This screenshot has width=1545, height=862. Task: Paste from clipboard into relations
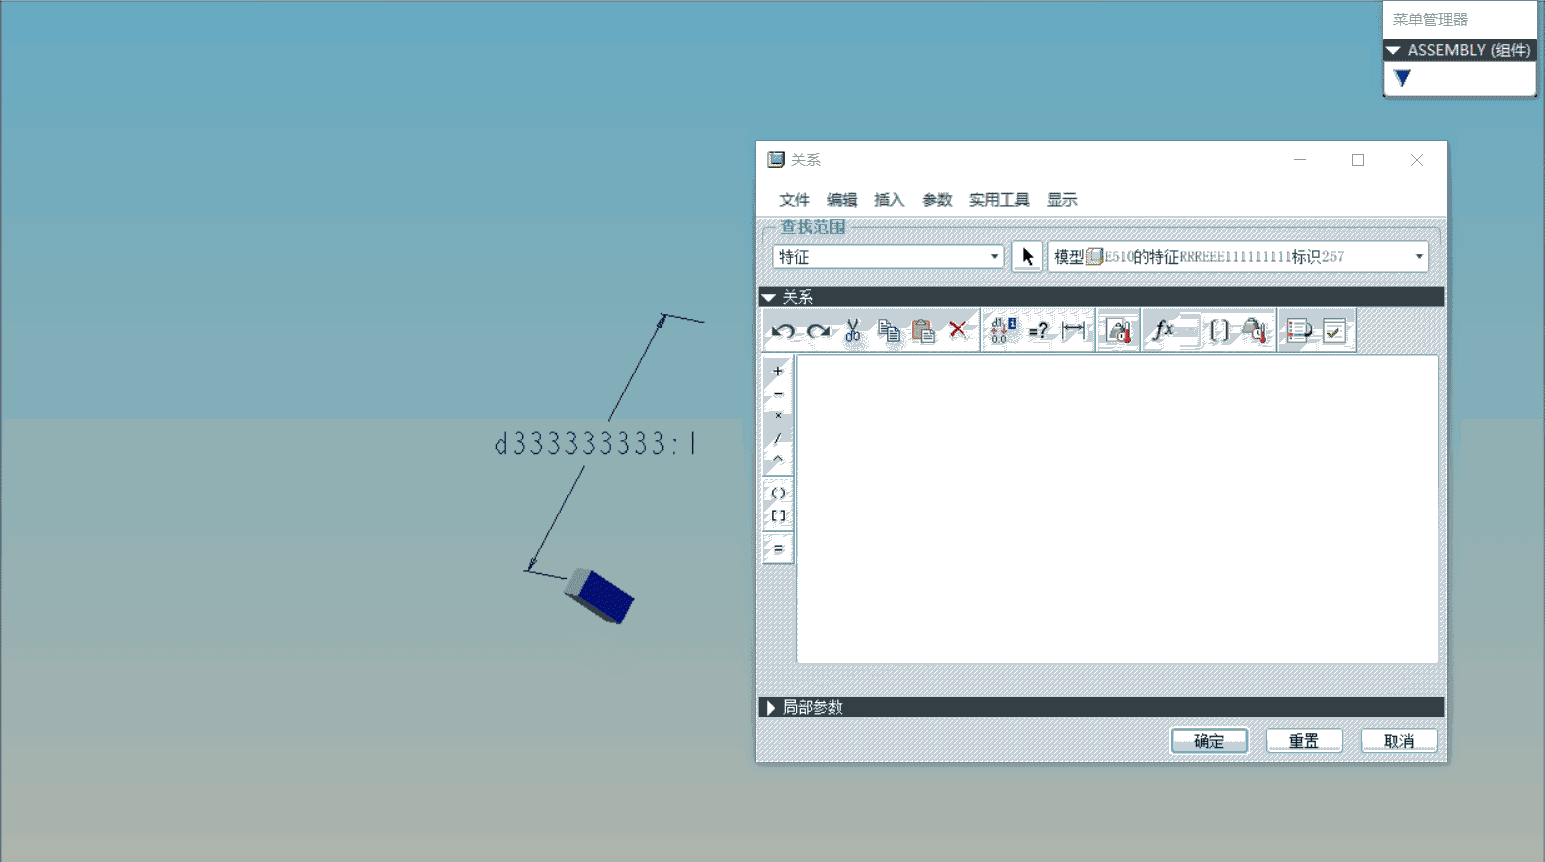pos(923,331)
